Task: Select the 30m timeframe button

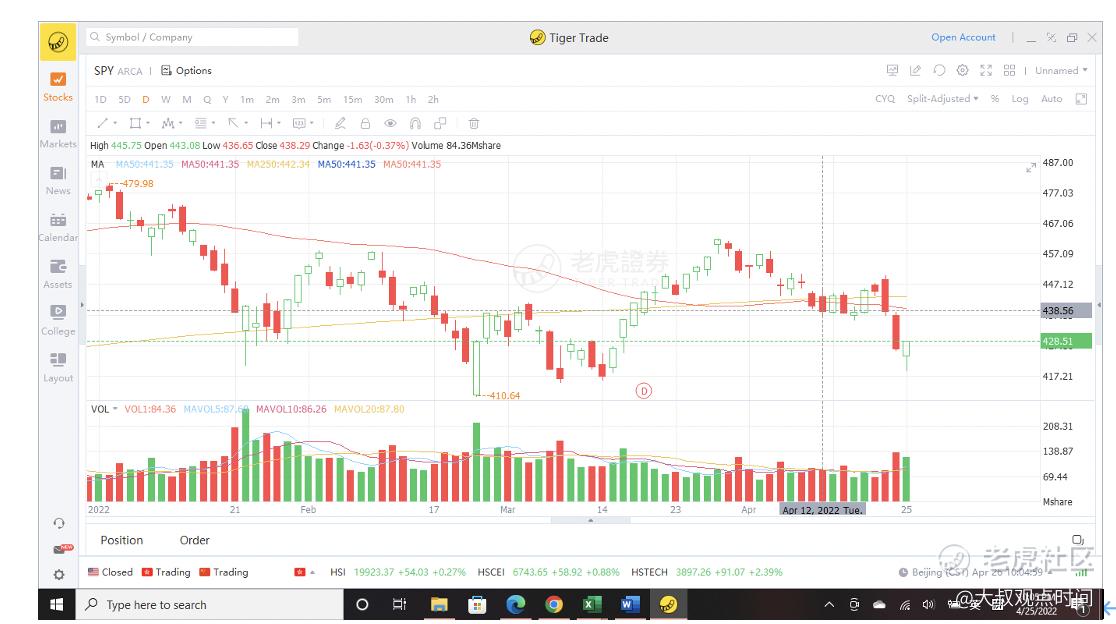Action: pyautogui.click(x=384, y=100)
